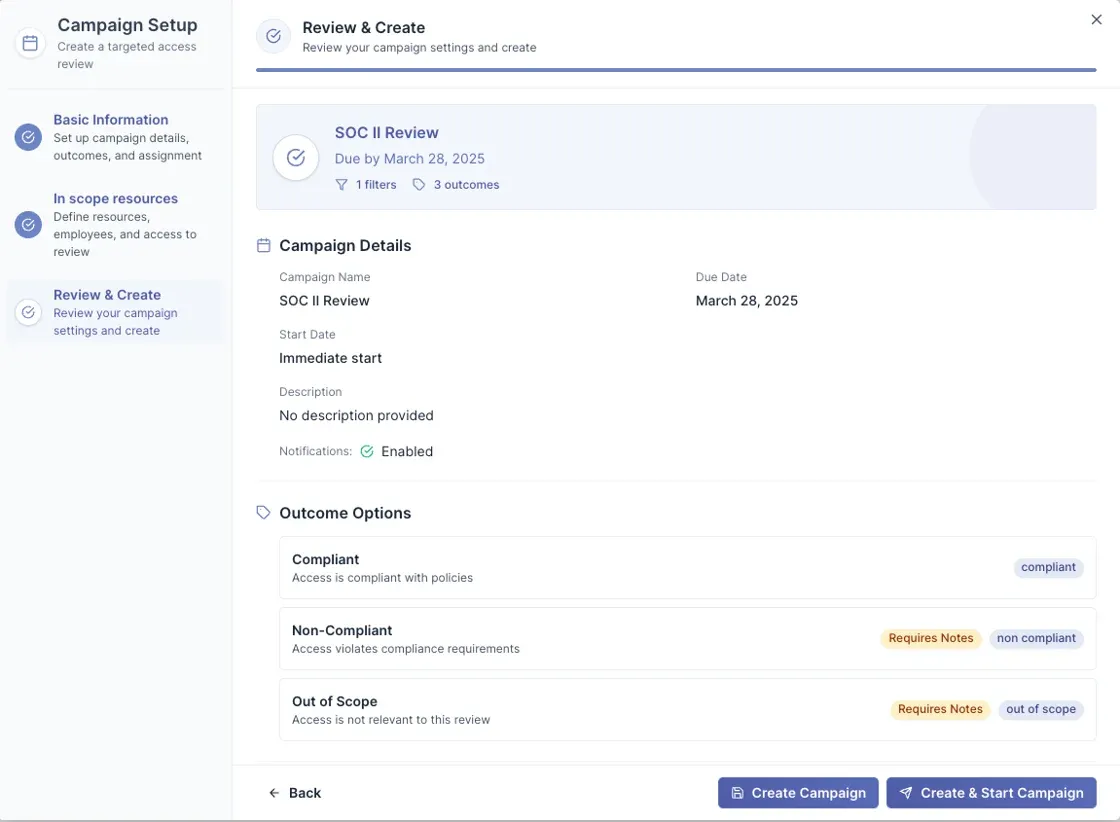Click the In scope resources checkmark icon
The height and width of the screenshot is (822, 1120).
[28, 224]
